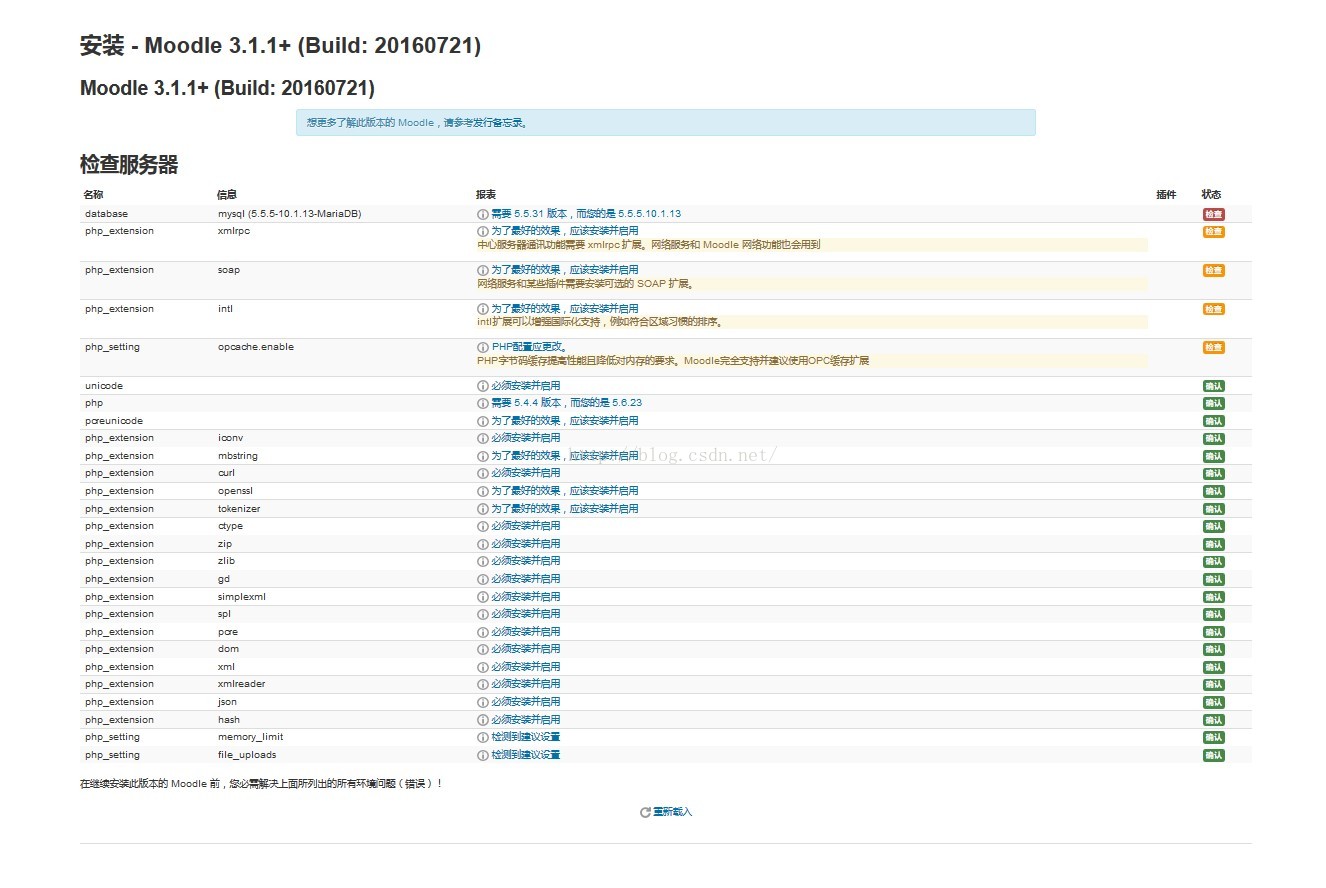The width and height of the screenshot is (1326, 888).
Task: Click the info icon in iconv row
Action: (x=483, y=438)
